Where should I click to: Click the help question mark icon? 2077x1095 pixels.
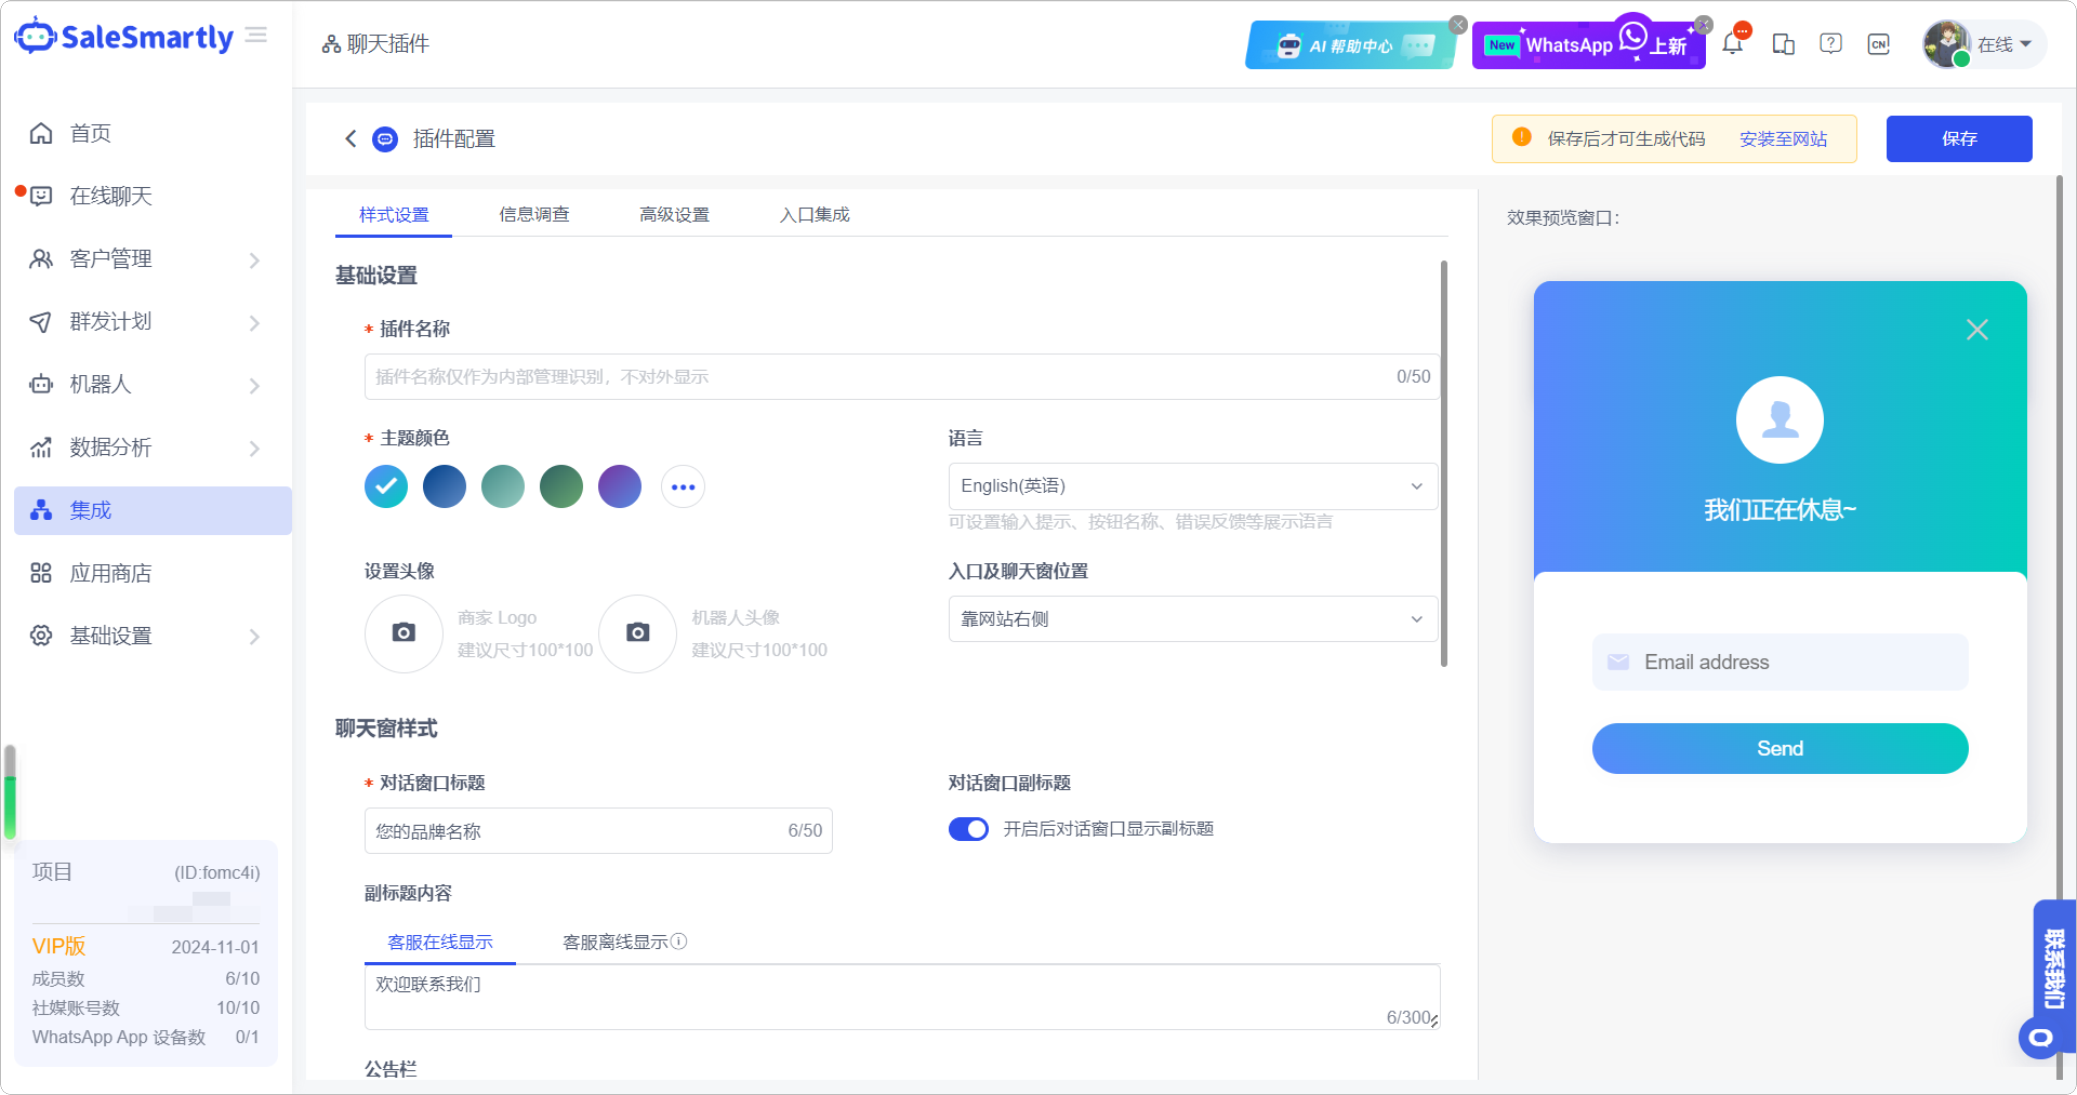point(1830,44)
